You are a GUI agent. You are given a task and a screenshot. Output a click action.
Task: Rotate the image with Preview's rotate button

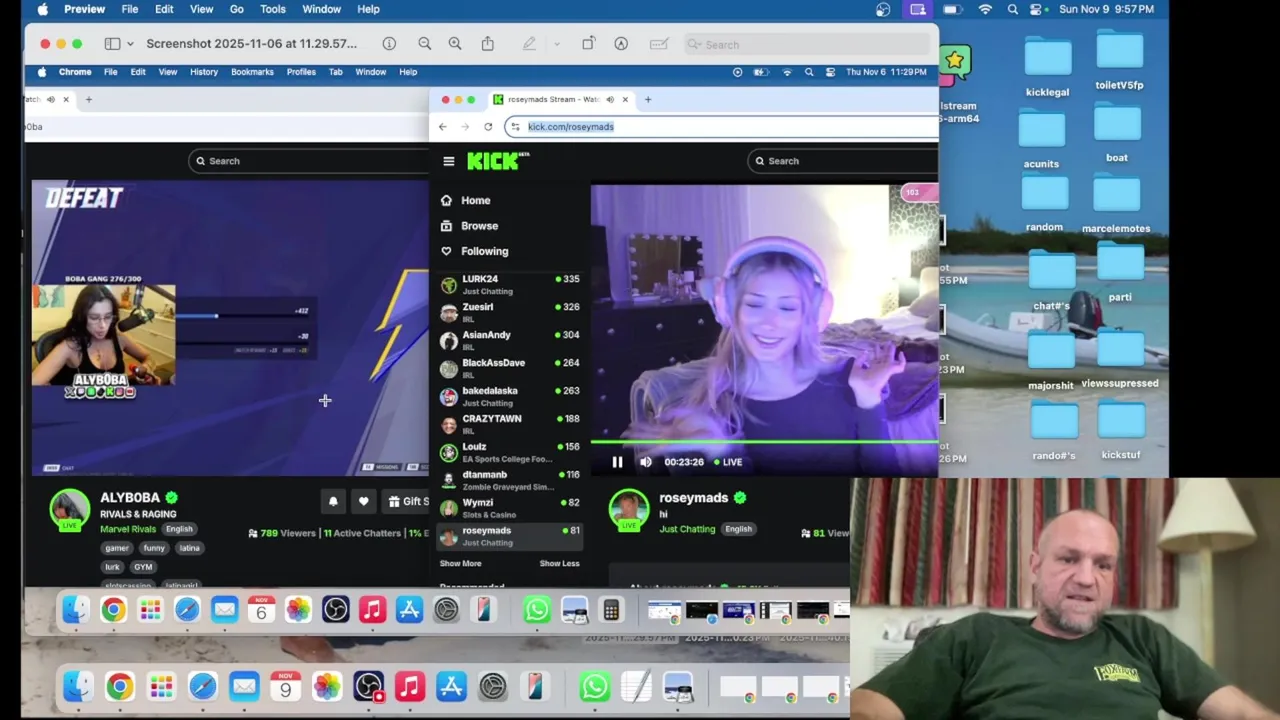[x=588, y=44]
